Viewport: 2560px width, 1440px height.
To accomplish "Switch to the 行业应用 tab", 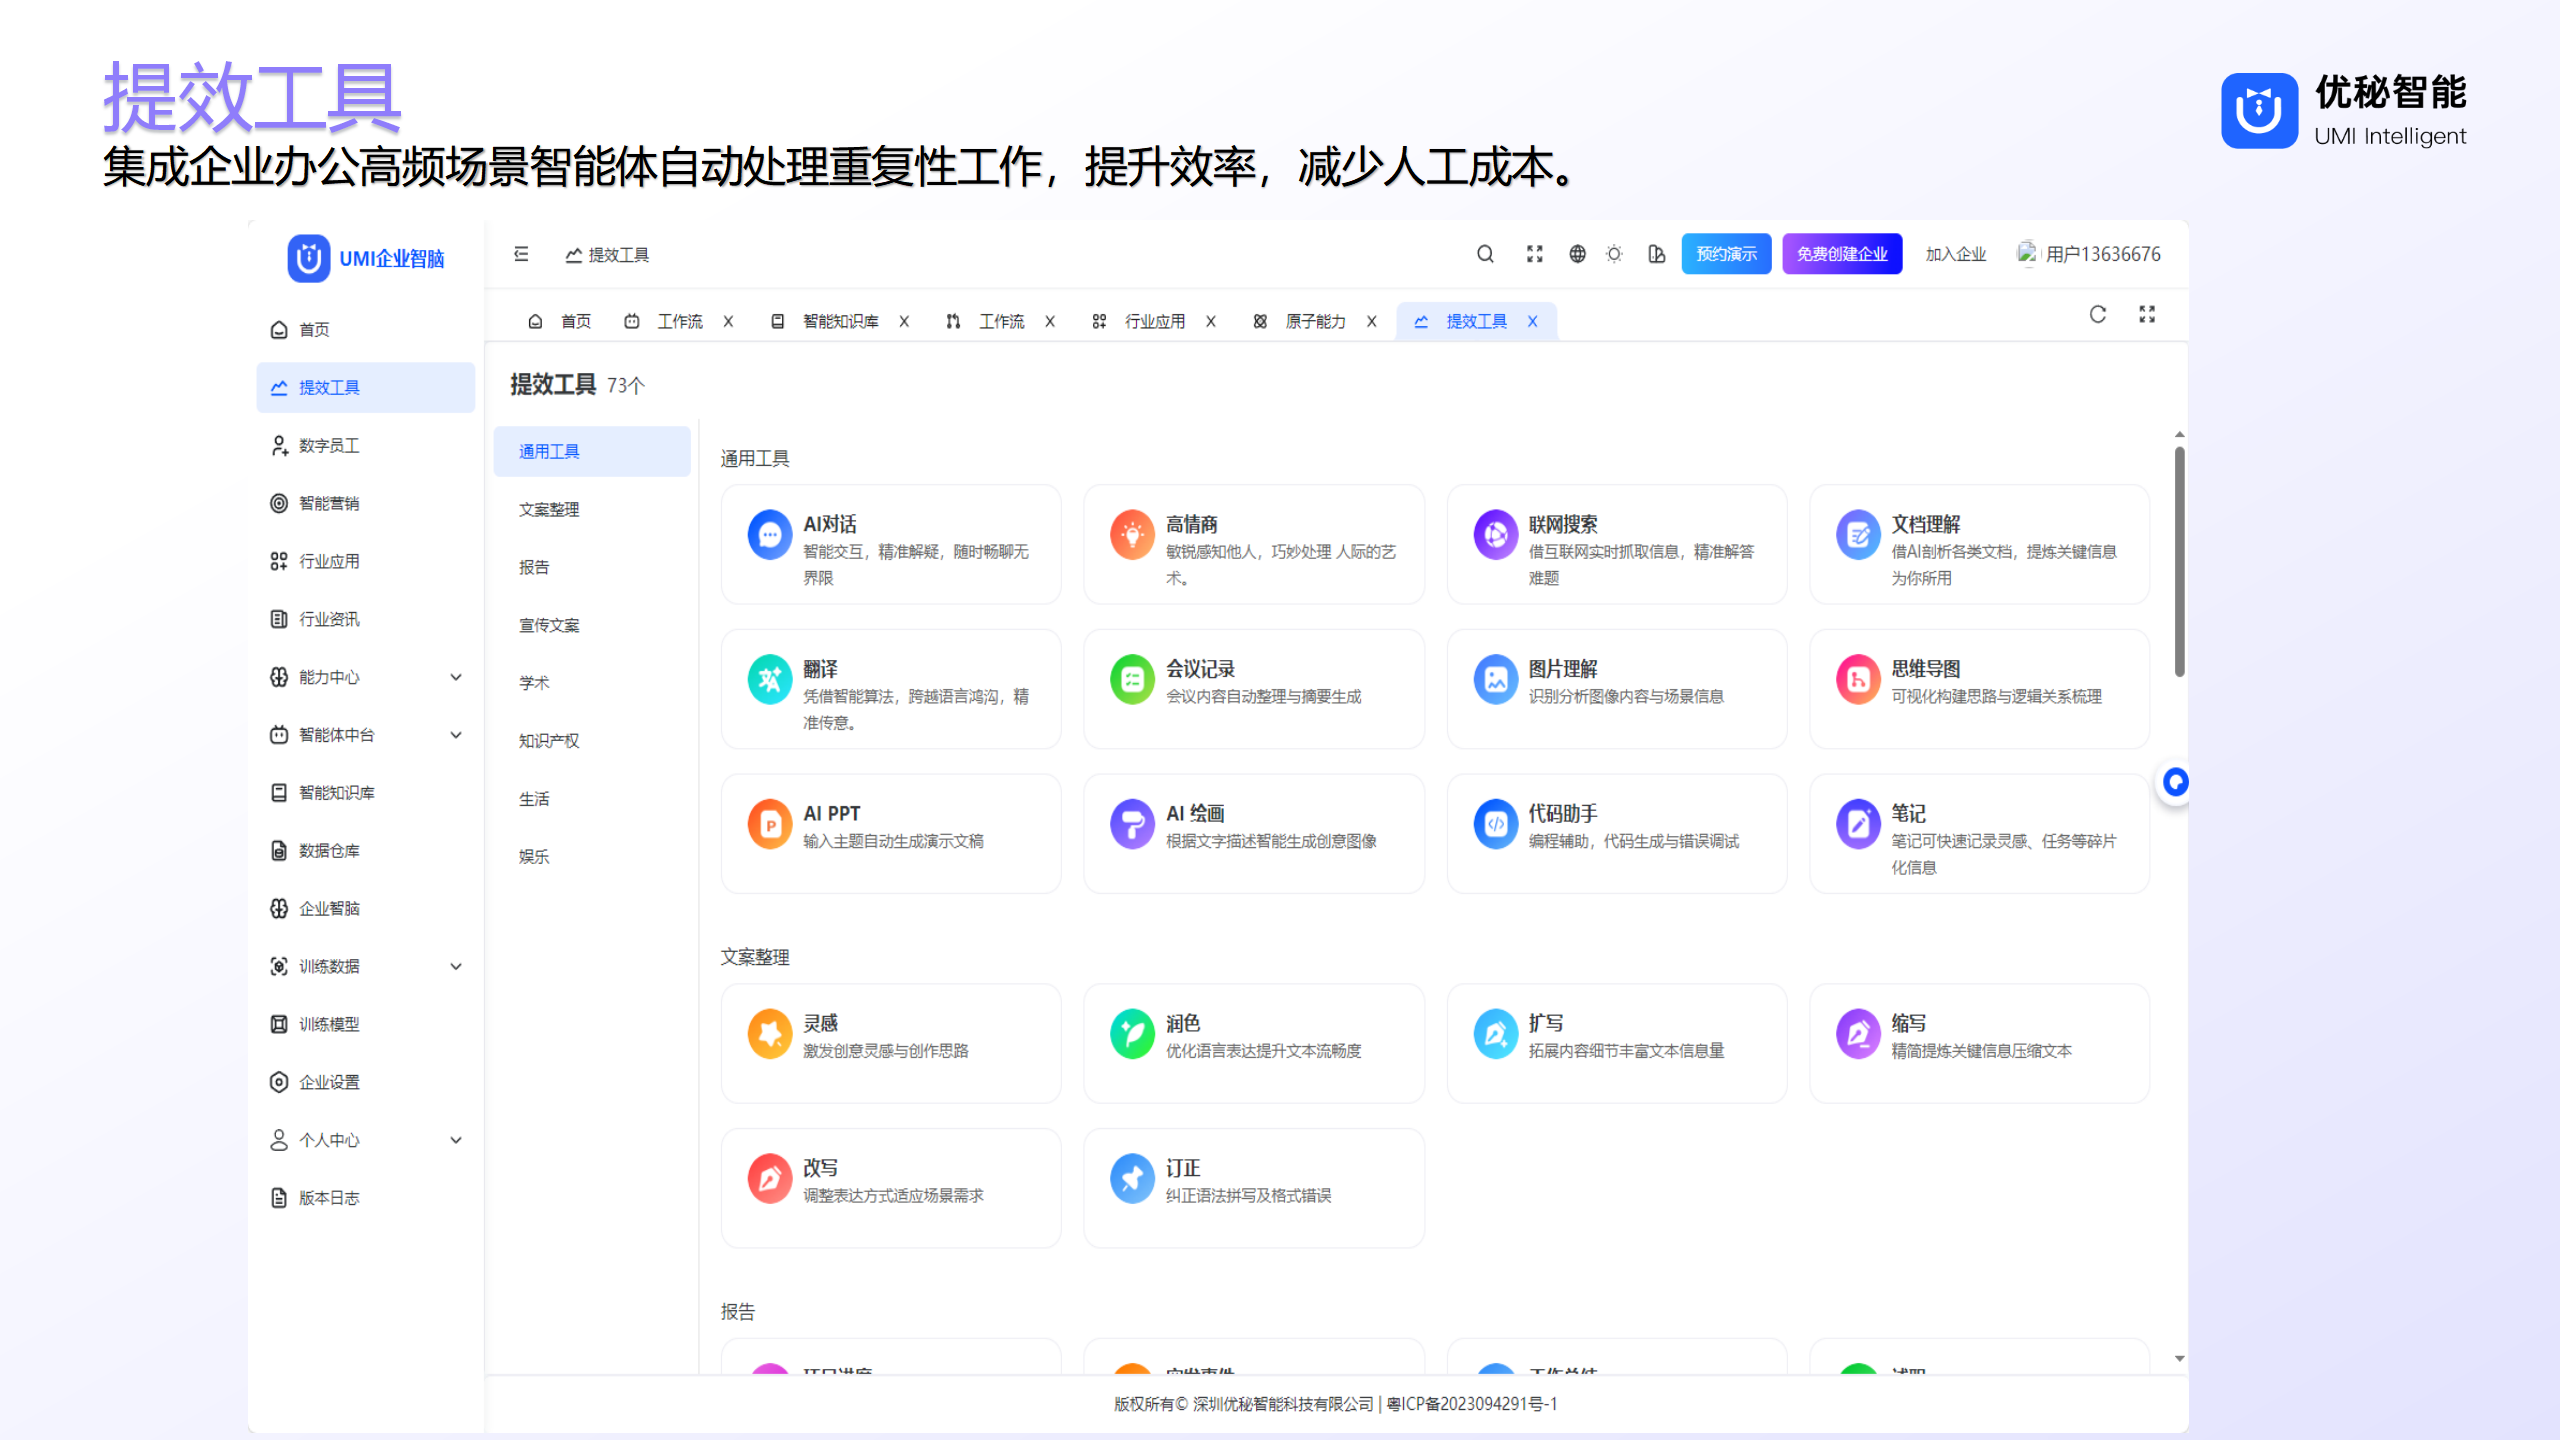I will pyautogui.click(x=1158, y=321).
